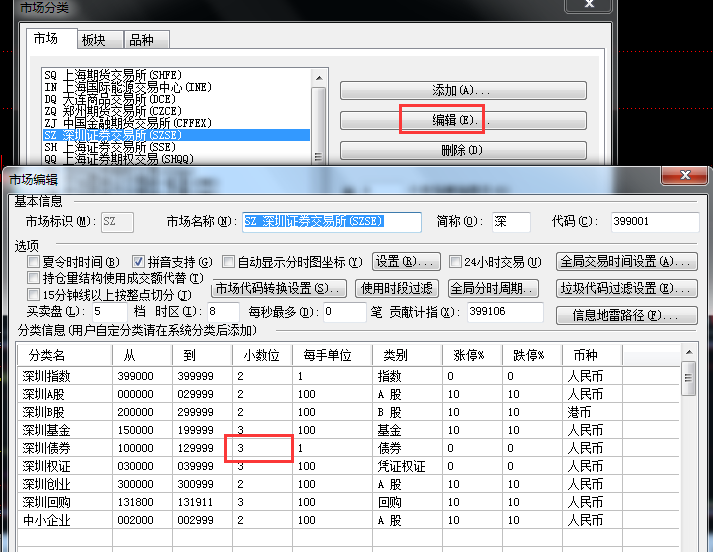
Task: Click the 每手单位 column header
Action: 332,355
